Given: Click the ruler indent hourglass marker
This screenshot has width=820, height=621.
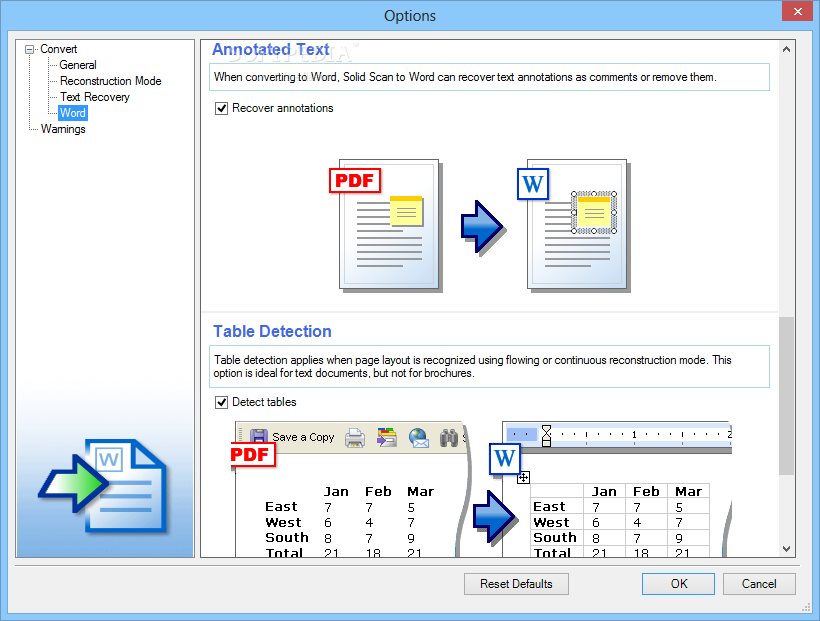Looking at the screenshot, I should click(x=546, y=435).
